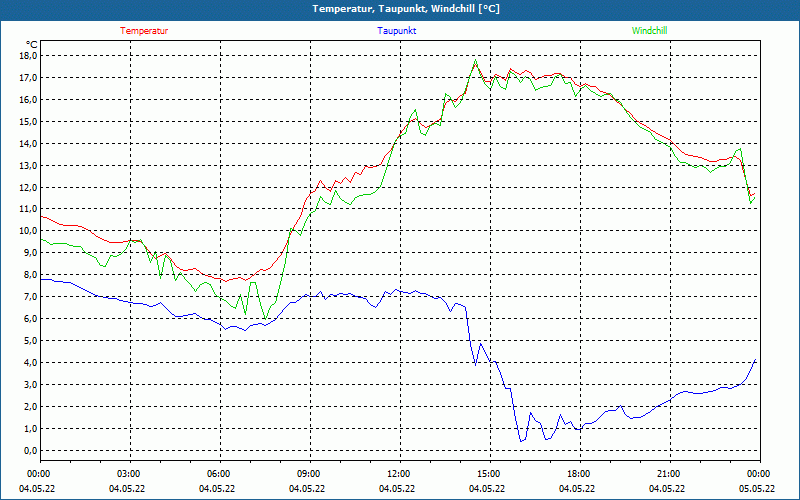Click the 03:00 time axis label
The image size is (800, 500).
pyautogui.click(x=127, y=474)
